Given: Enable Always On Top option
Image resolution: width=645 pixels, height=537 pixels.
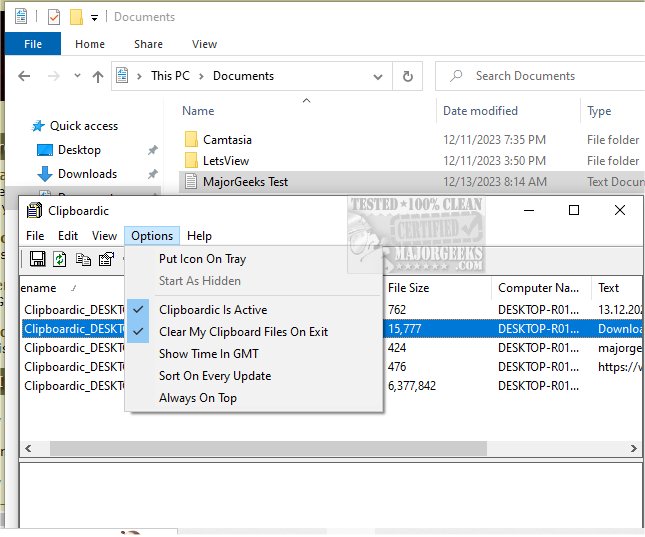Looking at the screenshot, I should tap(254, 398).
